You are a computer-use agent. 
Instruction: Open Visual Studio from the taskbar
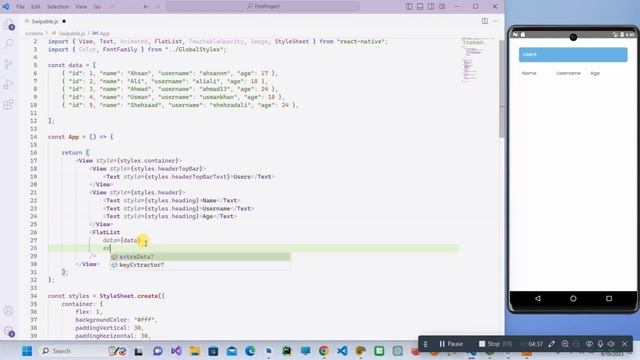click(176, 351)
